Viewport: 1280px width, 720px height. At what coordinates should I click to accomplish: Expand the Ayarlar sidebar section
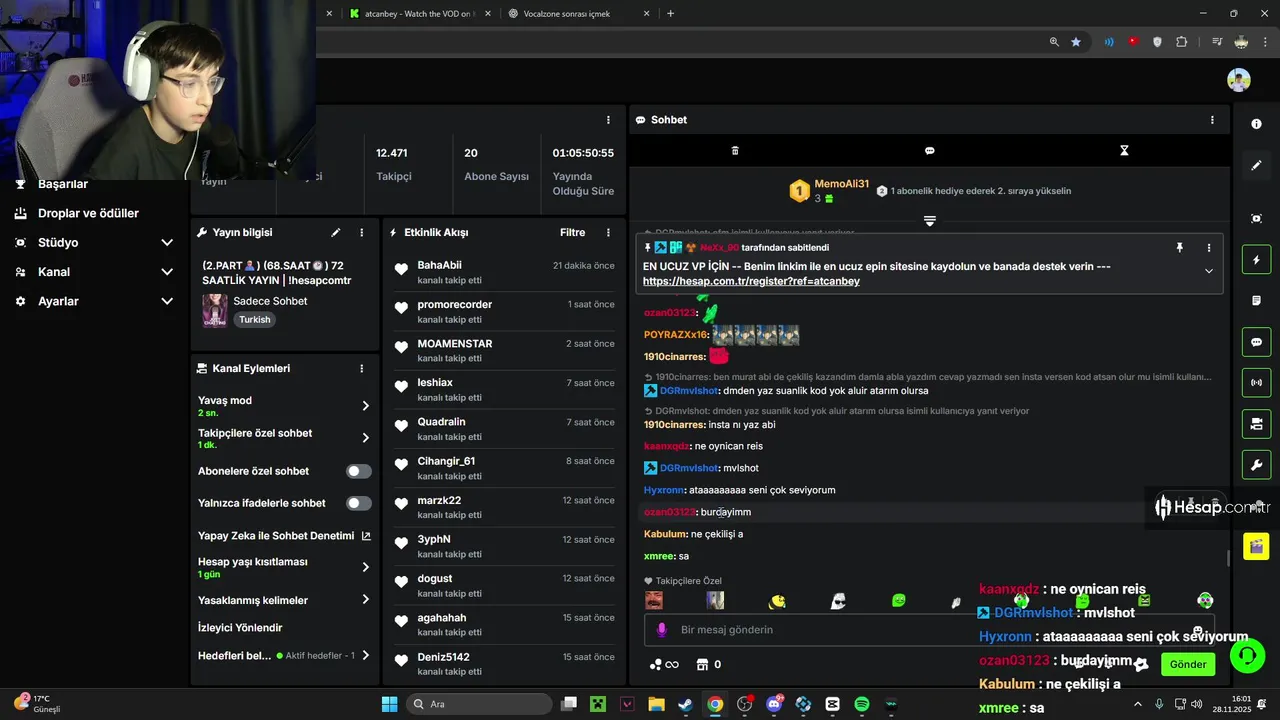(x=167, y=301)
